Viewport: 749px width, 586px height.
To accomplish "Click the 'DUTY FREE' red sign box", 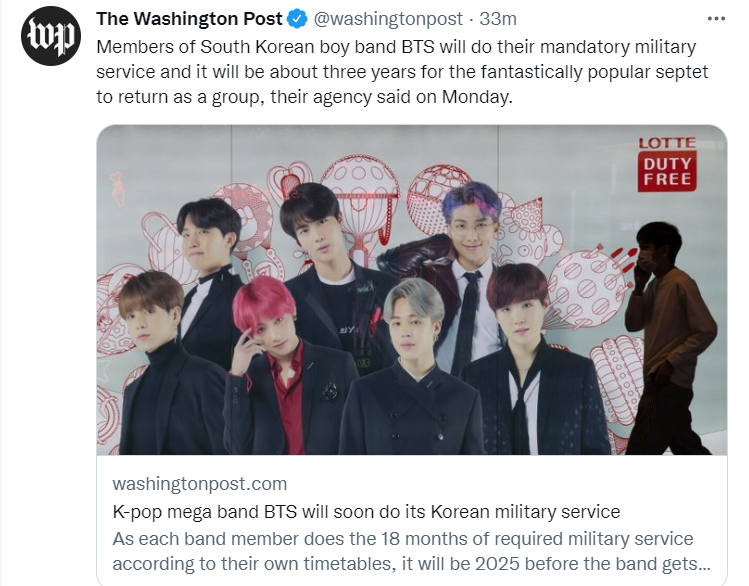I will click(x=667, y=171).
